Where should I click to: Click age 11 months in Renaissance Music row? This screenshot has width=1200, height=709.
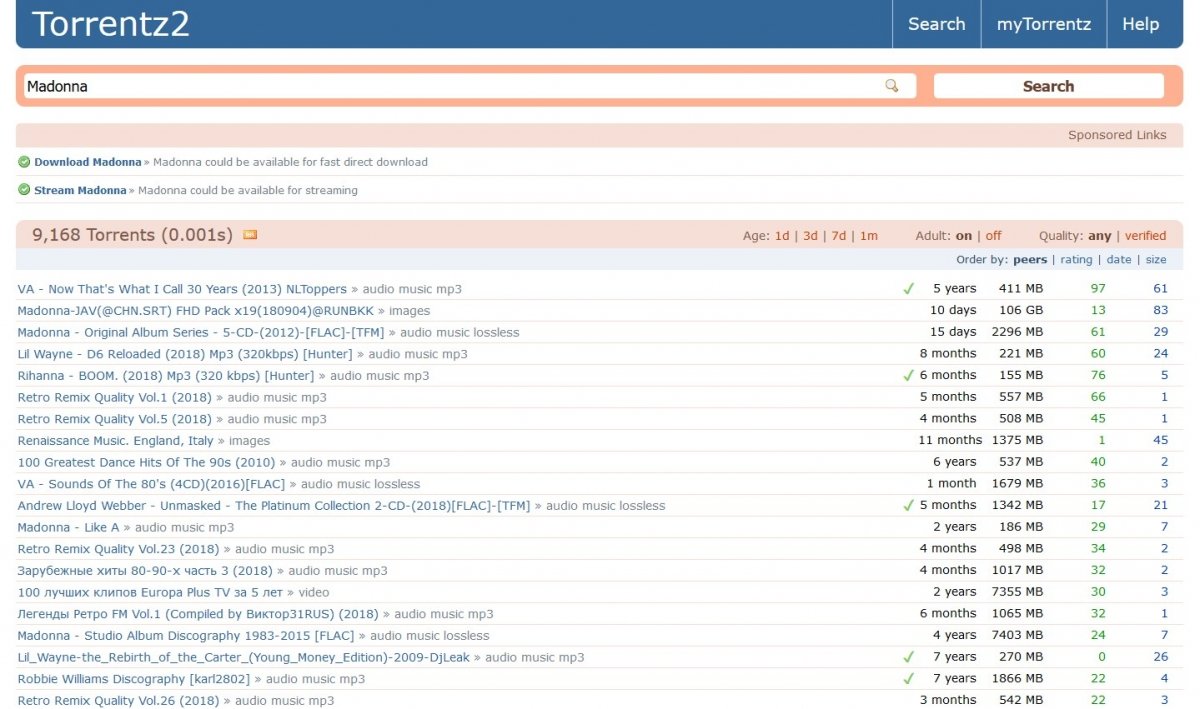coord(950,441)
